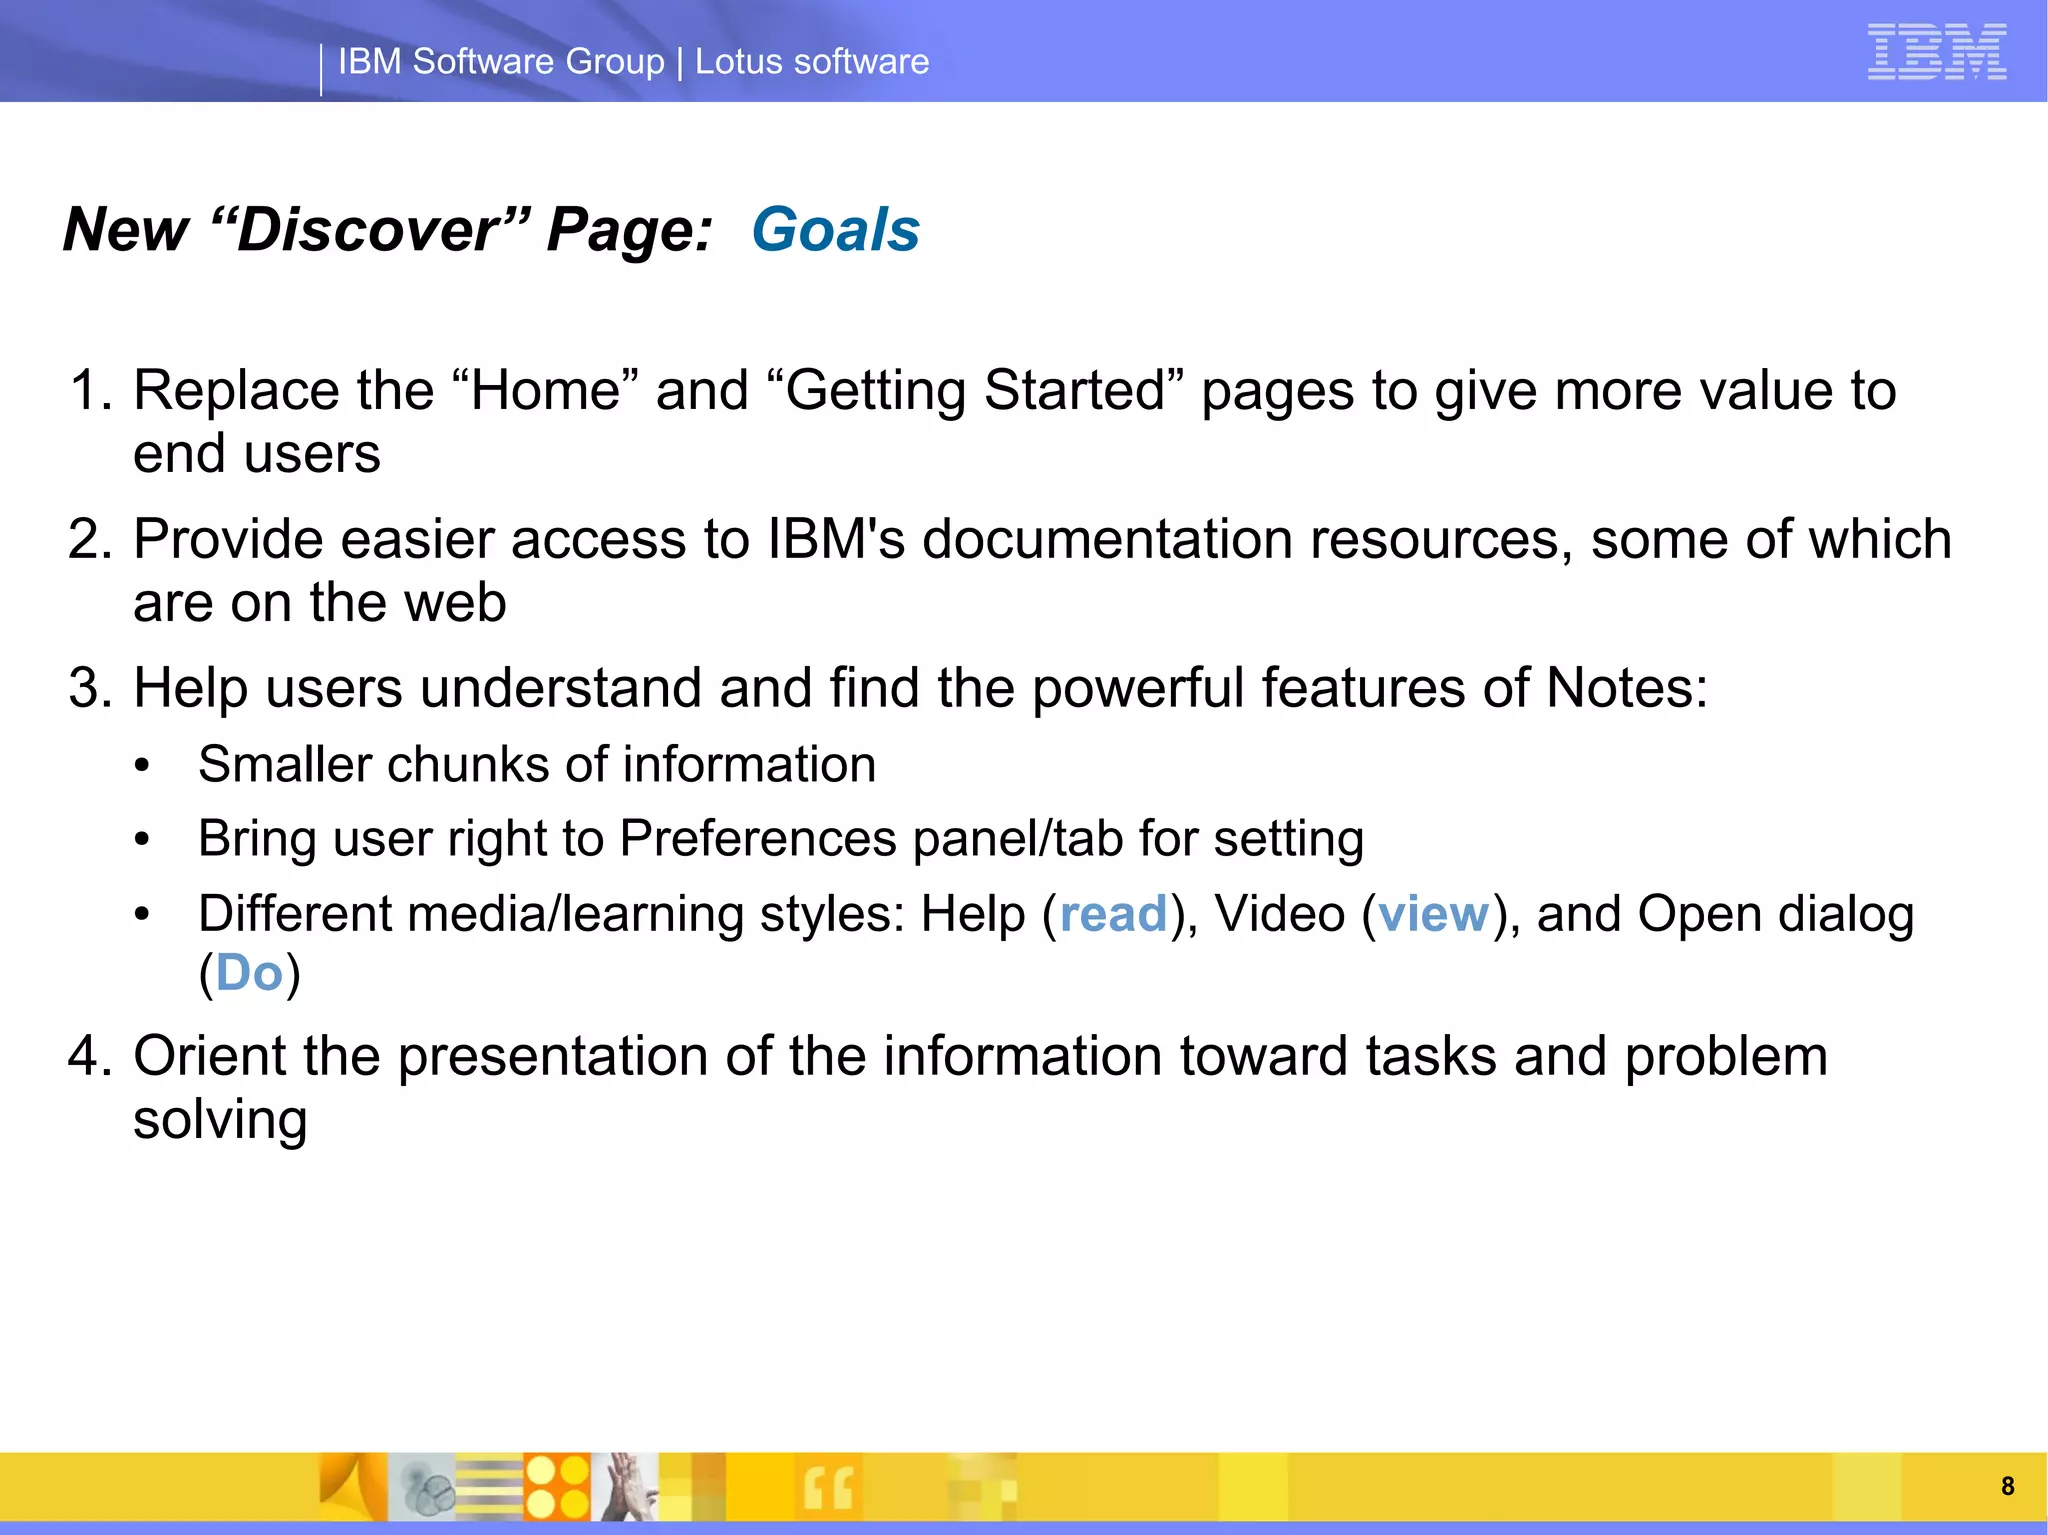Click the highlighted word 'view'

click(x=1433, y=914)
